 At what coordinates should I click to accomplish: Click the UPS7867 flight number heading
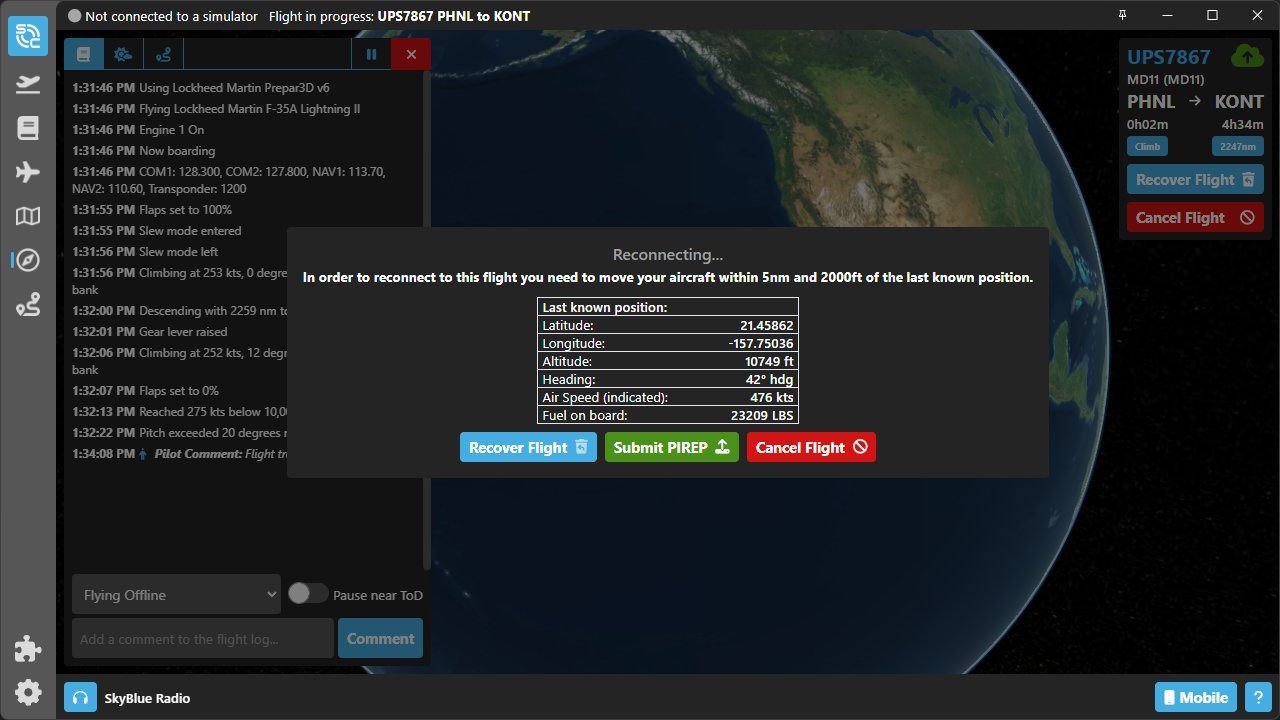(x=1169, y=57)
